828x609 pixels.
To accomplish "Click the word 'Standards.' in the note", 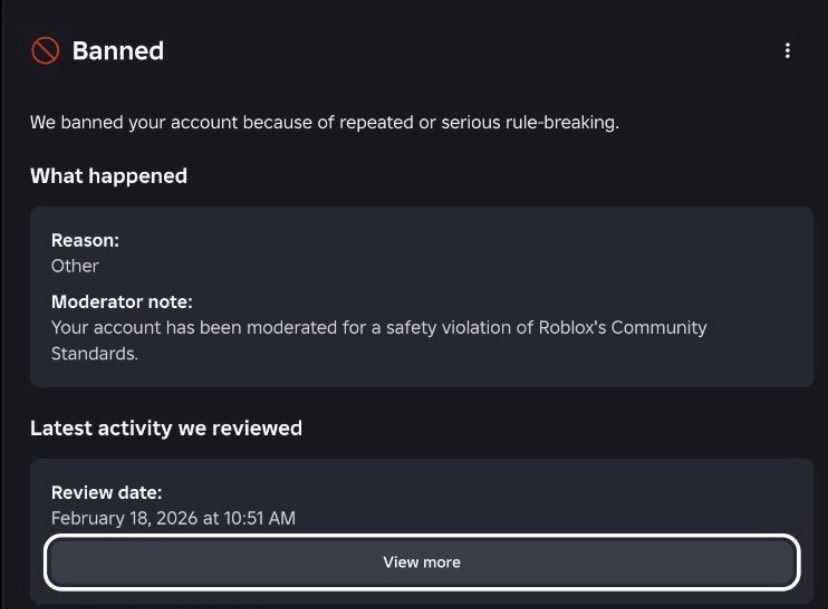I will pos(94,353).
